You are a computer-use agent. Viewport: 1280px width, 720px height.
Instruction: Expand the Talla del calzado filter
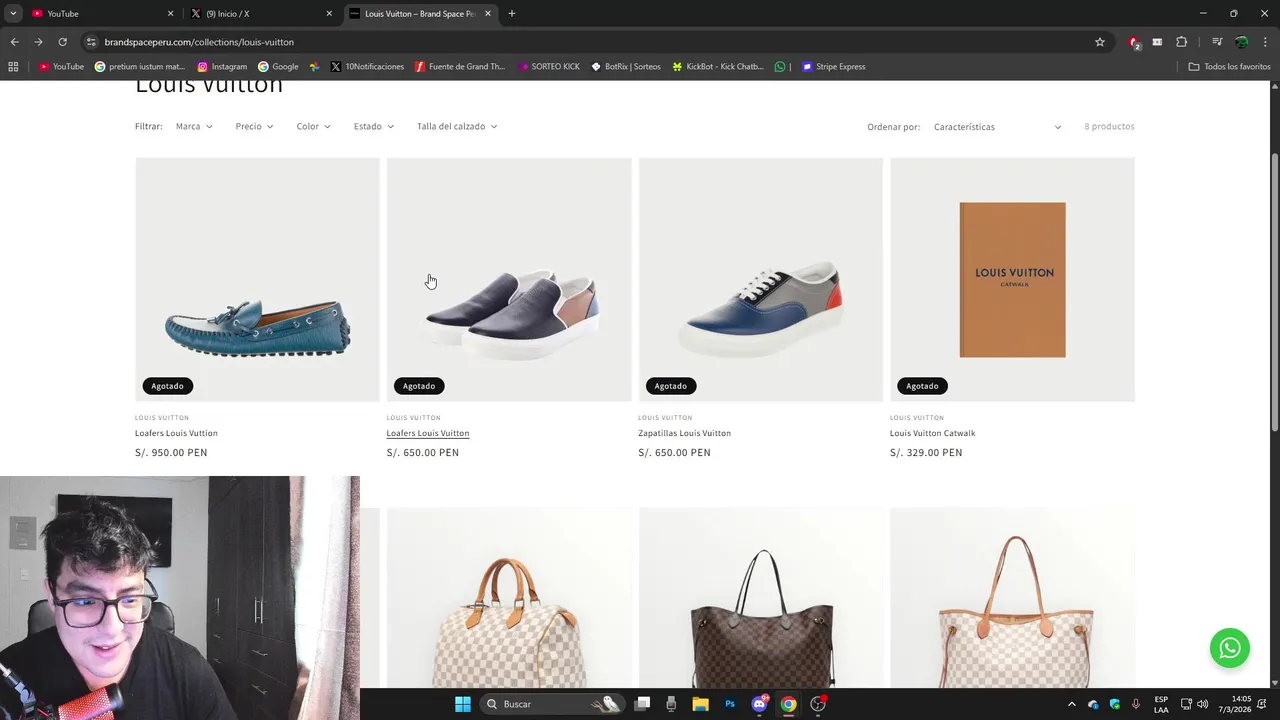click(x=457, y=127)
